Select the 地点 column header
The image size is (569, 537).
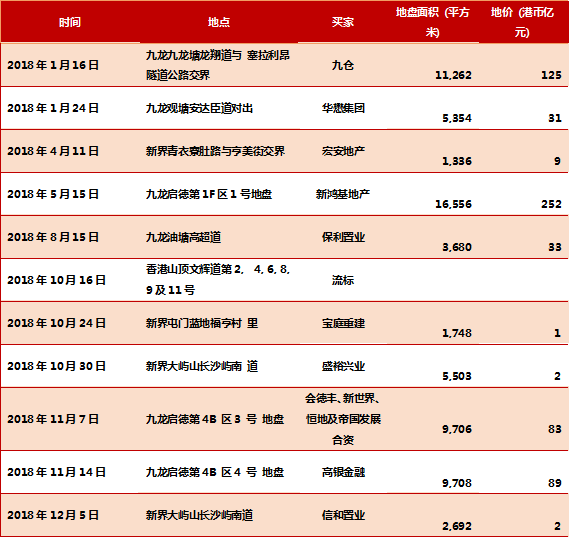pyautogui.click(x=219, y=22)
